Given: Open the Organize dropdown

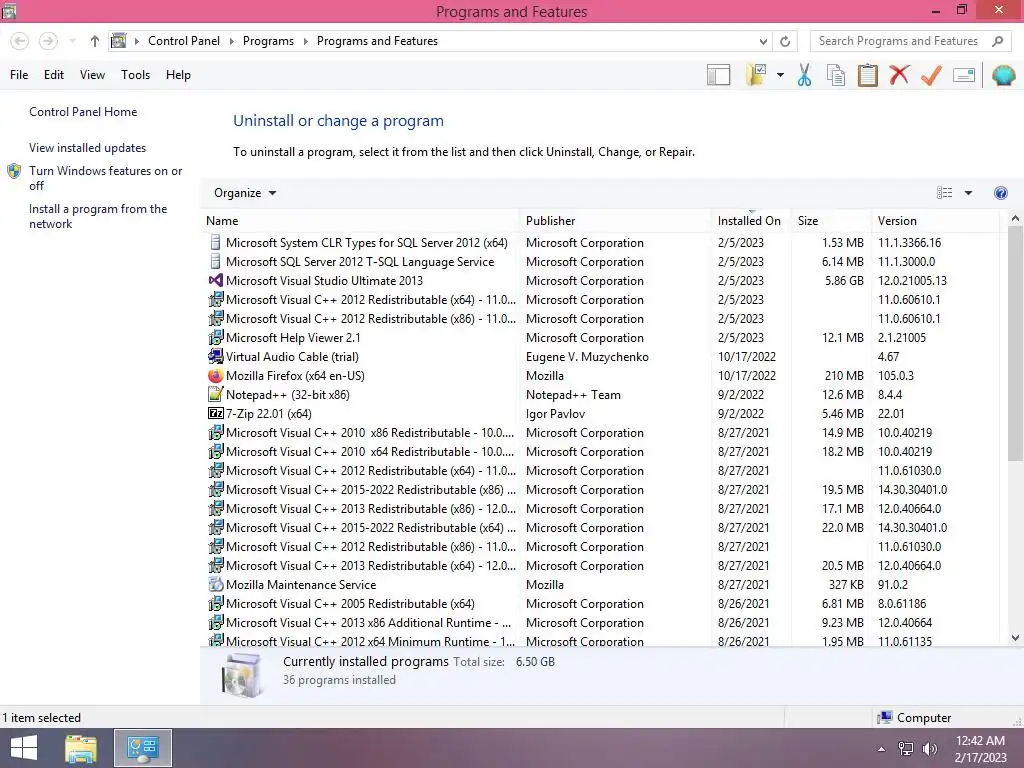Looking at the screenshot, I should click(245, 193).
